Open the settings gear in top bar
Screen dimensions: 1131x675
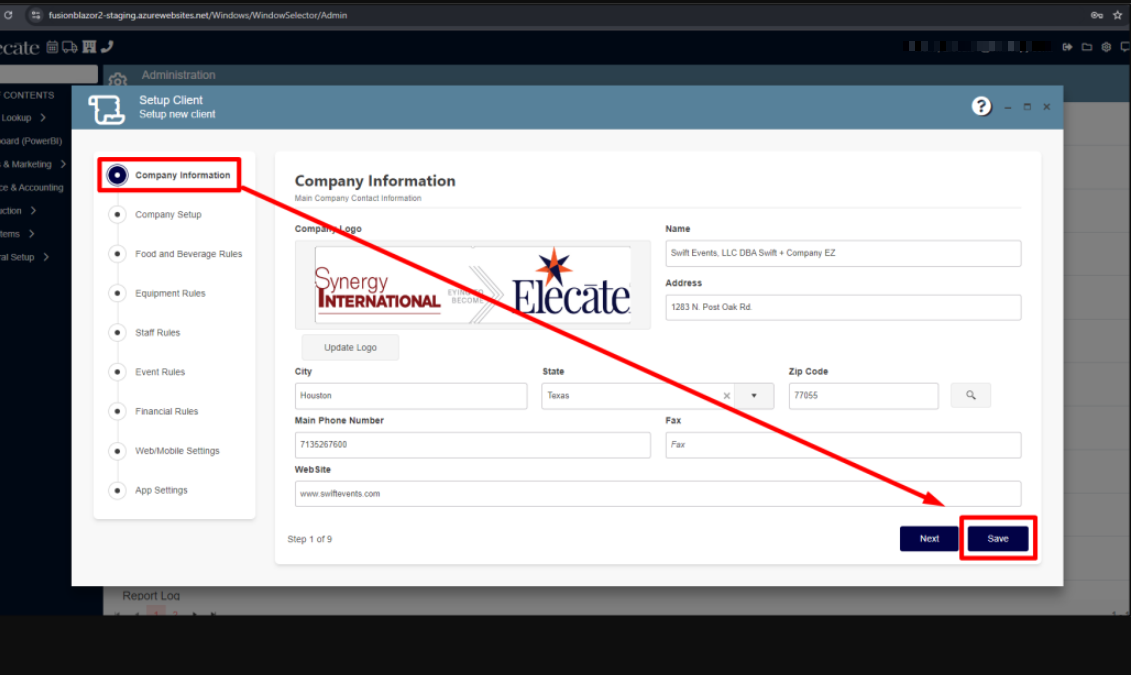click(1106, 47)
